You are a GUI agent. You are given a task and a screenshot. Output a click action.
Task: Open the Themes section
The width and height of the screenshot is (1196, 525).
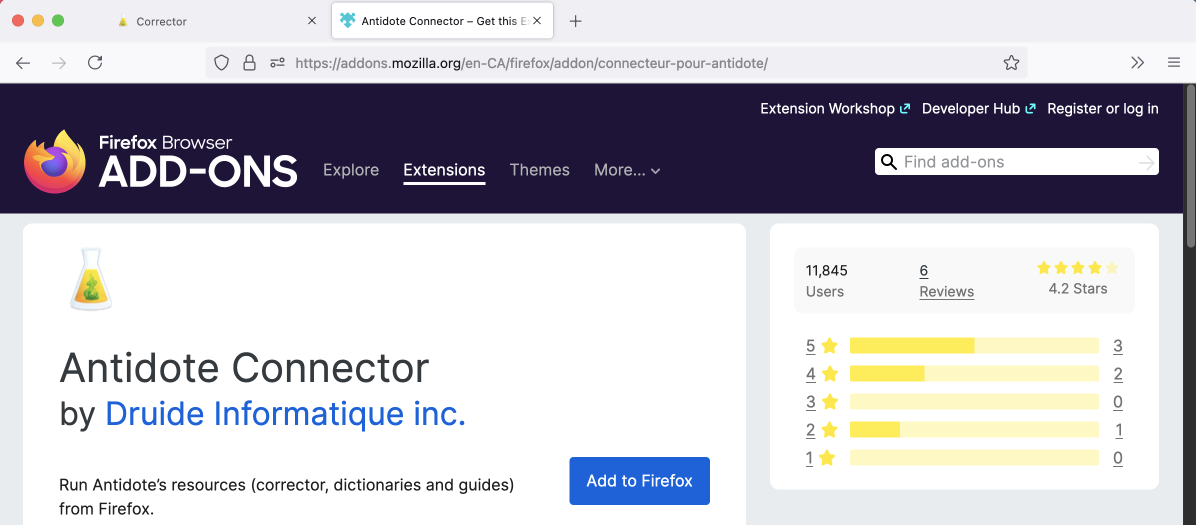539,170
